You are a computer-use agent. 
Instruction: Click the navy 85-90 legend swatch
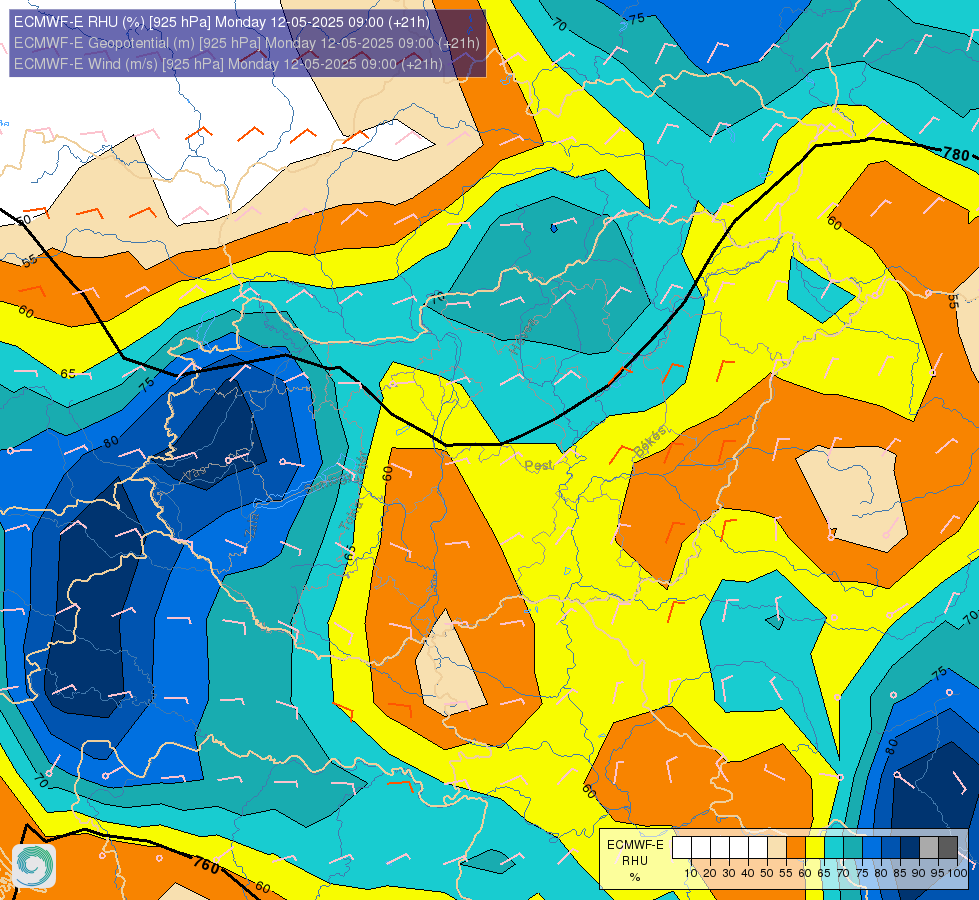pos(910,848)
